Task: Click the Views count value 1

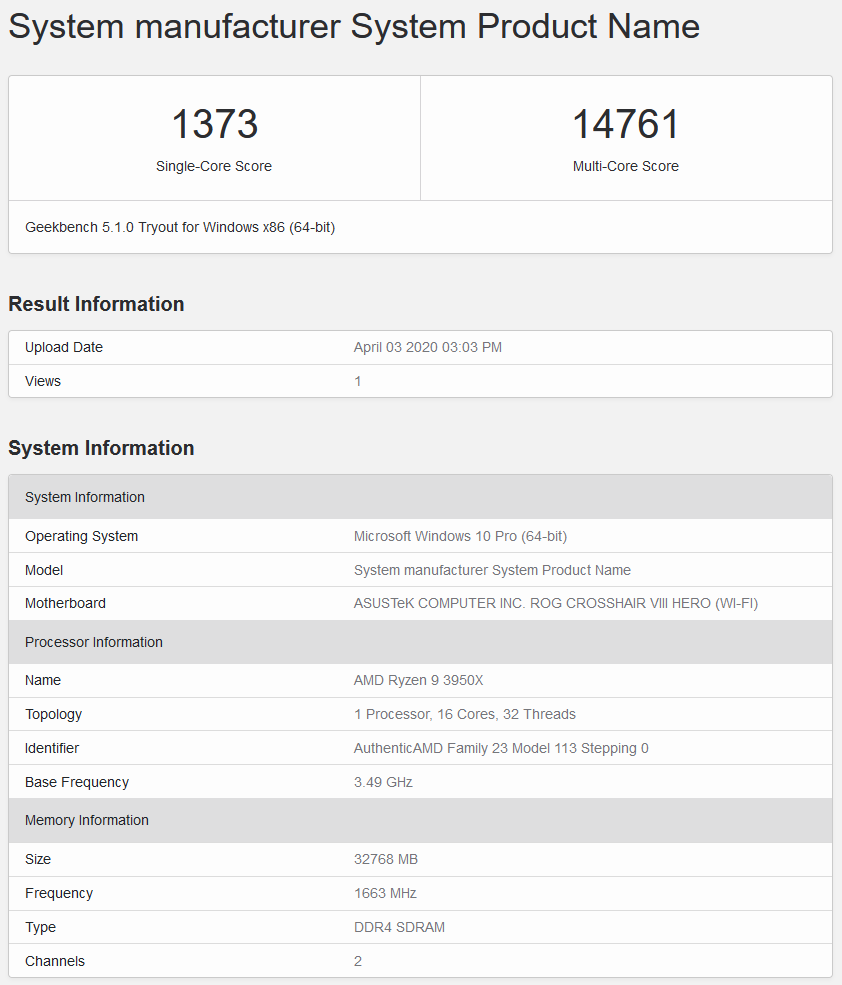Action: [x=358, y=381]
